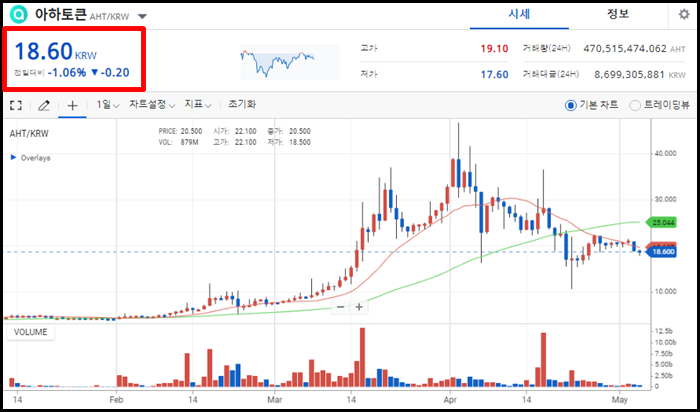
Task: Switch to the 시세 tab
Action: coord(519,15)
